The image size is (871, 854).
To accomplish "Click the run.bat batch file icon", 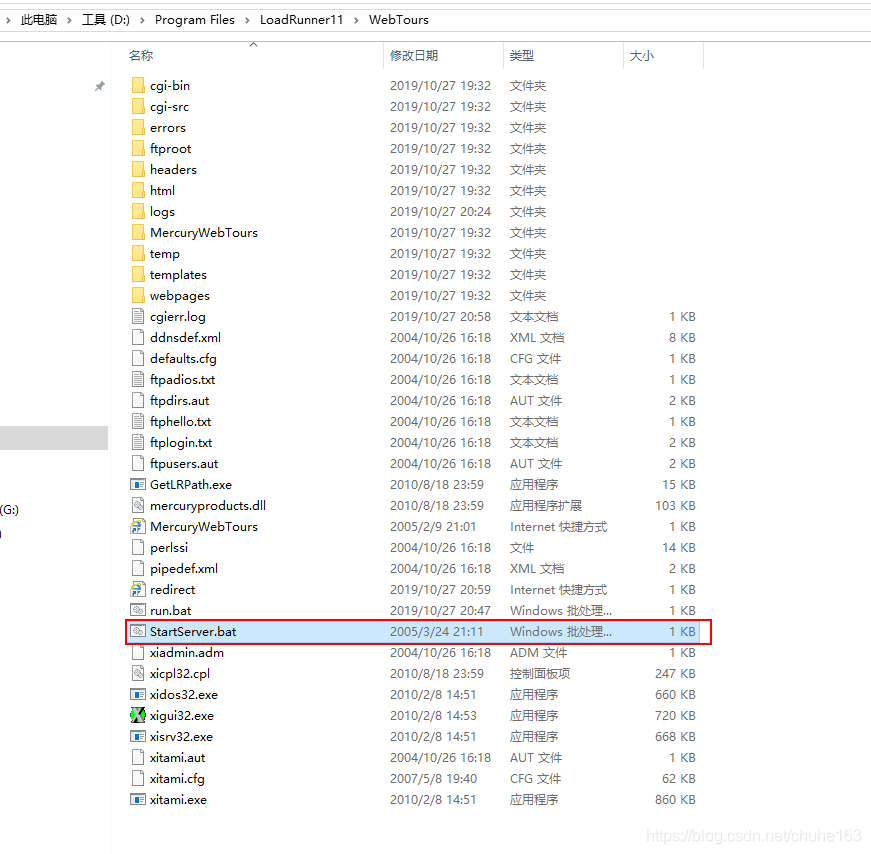I will pos(138,611).
